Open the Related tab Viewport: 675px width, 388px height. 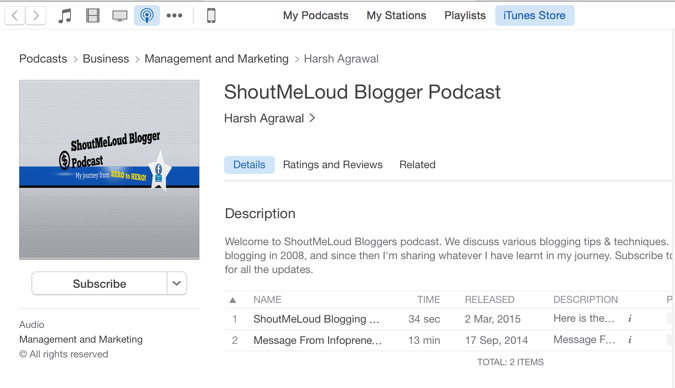click(417, 165)
